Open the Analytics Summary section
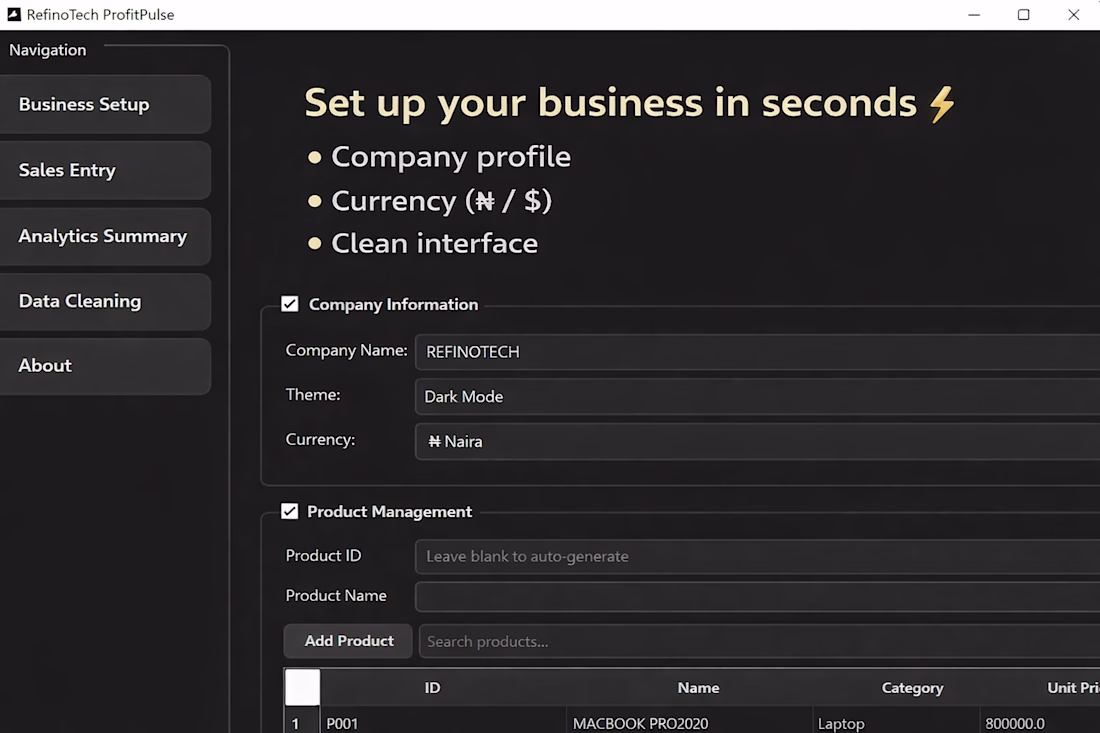The image size is (1100, 733). (105, 236)
